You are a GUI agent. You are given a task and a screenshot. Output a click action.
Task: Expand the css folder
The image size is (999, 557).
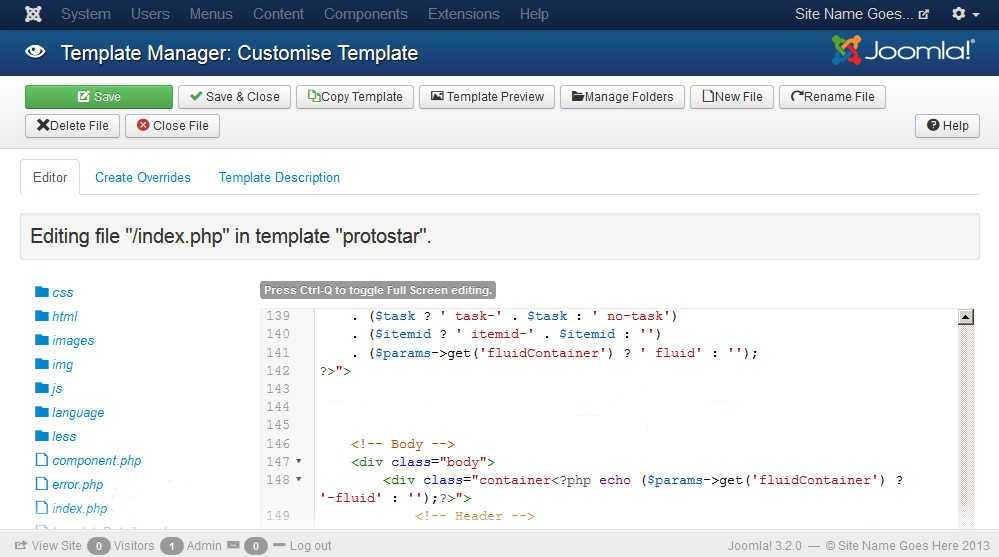pos(55,293)
